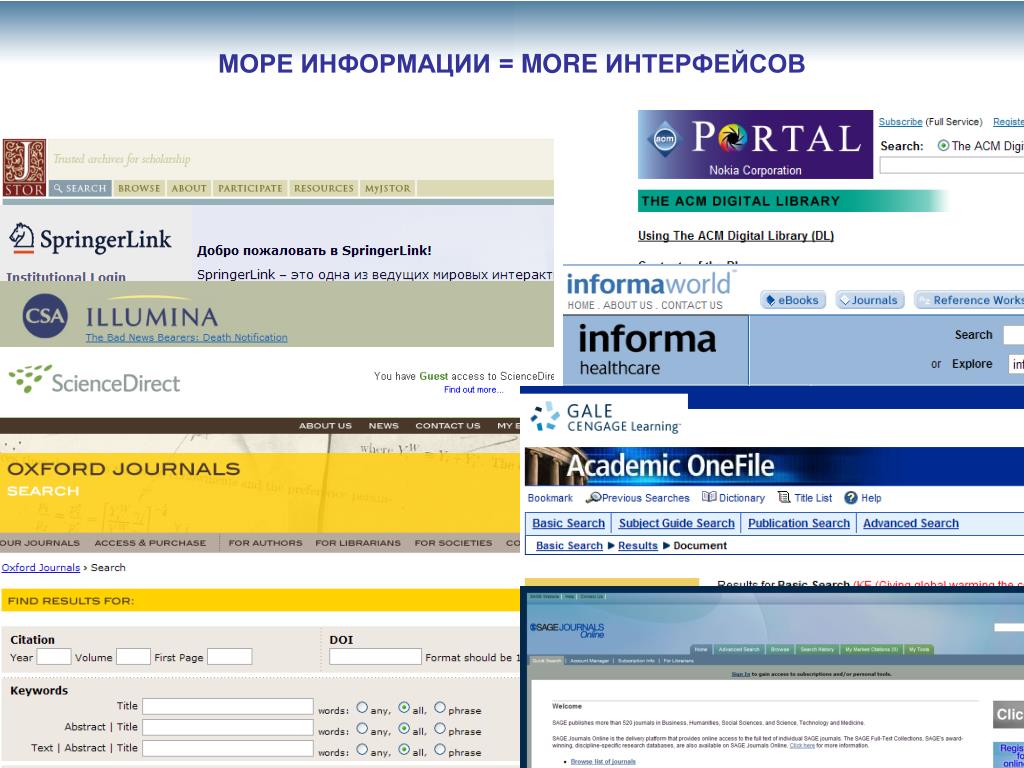
Task: Open Help in Academic OneFile
Action: pyautogui.click(x=863, y=498)
